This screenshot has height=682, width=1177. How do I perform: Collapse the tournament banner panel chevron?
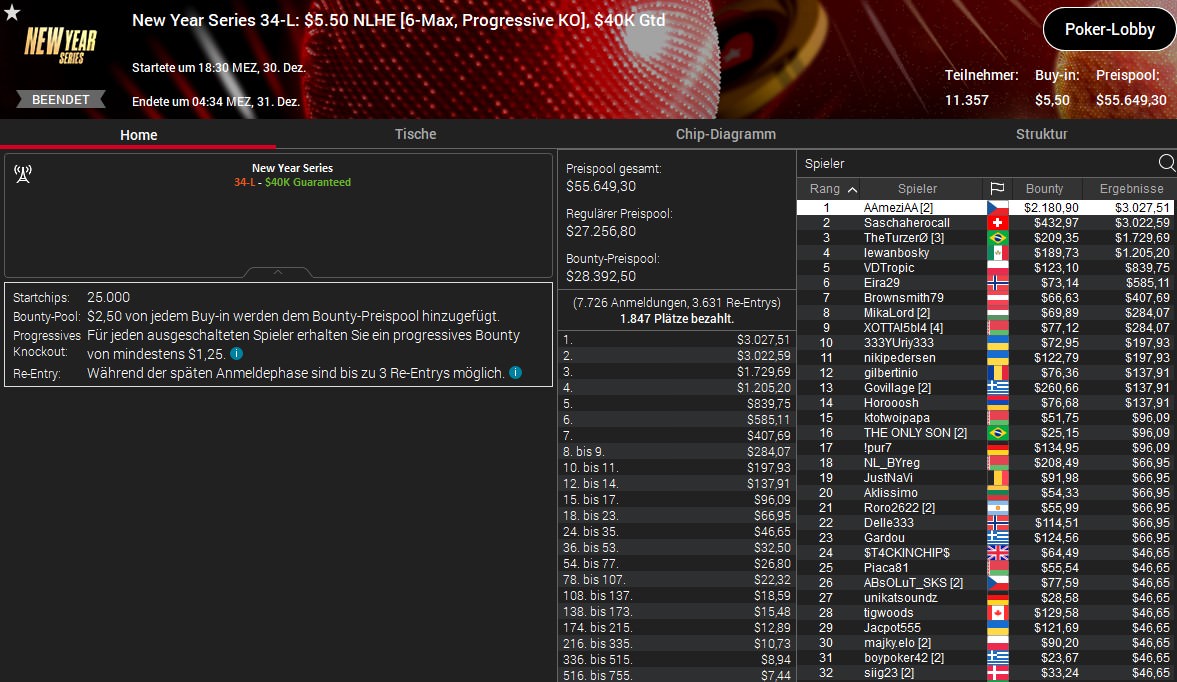point(278,272)
